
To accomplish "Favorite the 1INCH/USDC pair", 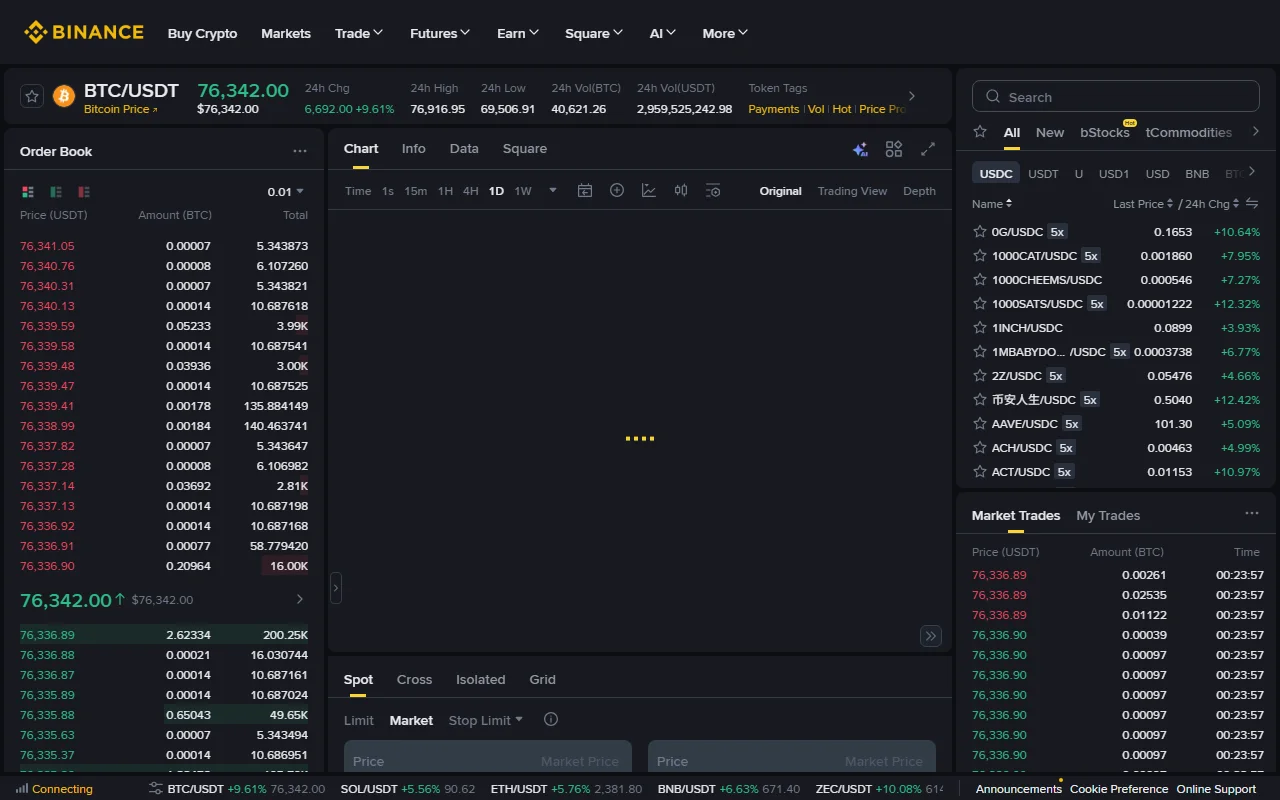I will [980, 328].
